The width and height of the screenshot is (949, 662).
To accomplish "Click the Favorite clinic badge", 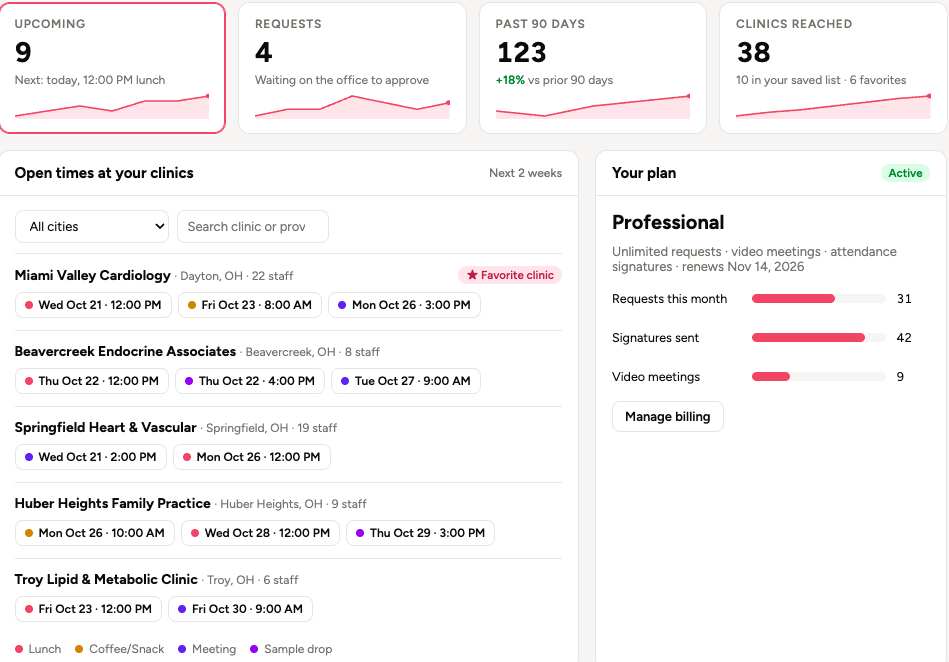I will [x=510, y=275].
